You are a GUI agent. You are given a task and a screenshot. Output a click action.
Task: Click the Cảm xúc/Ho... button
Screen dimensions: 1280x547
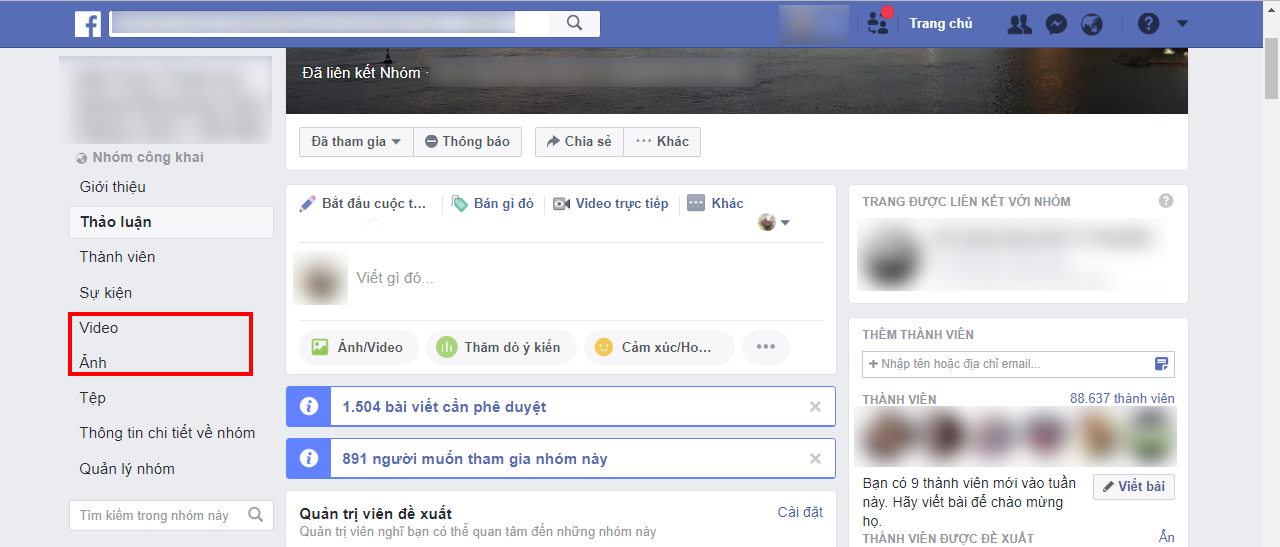(x=659, y=347)
